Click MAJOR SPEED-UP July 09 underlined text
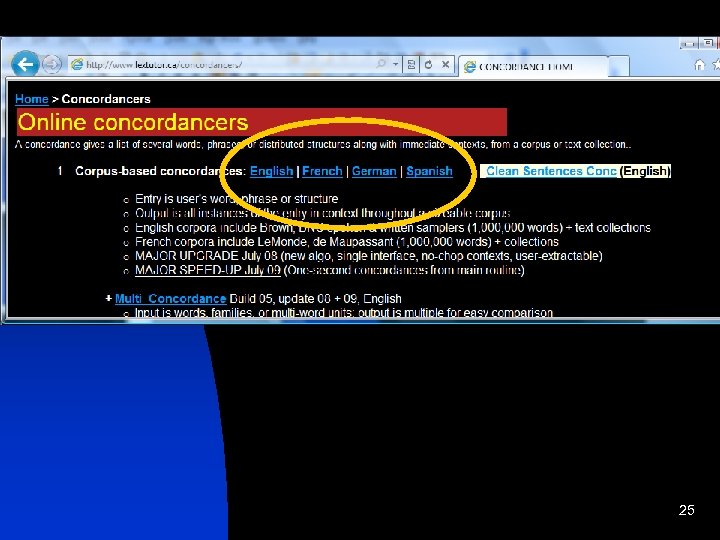Viewport: 720px width, 540px height. [208, 270]
